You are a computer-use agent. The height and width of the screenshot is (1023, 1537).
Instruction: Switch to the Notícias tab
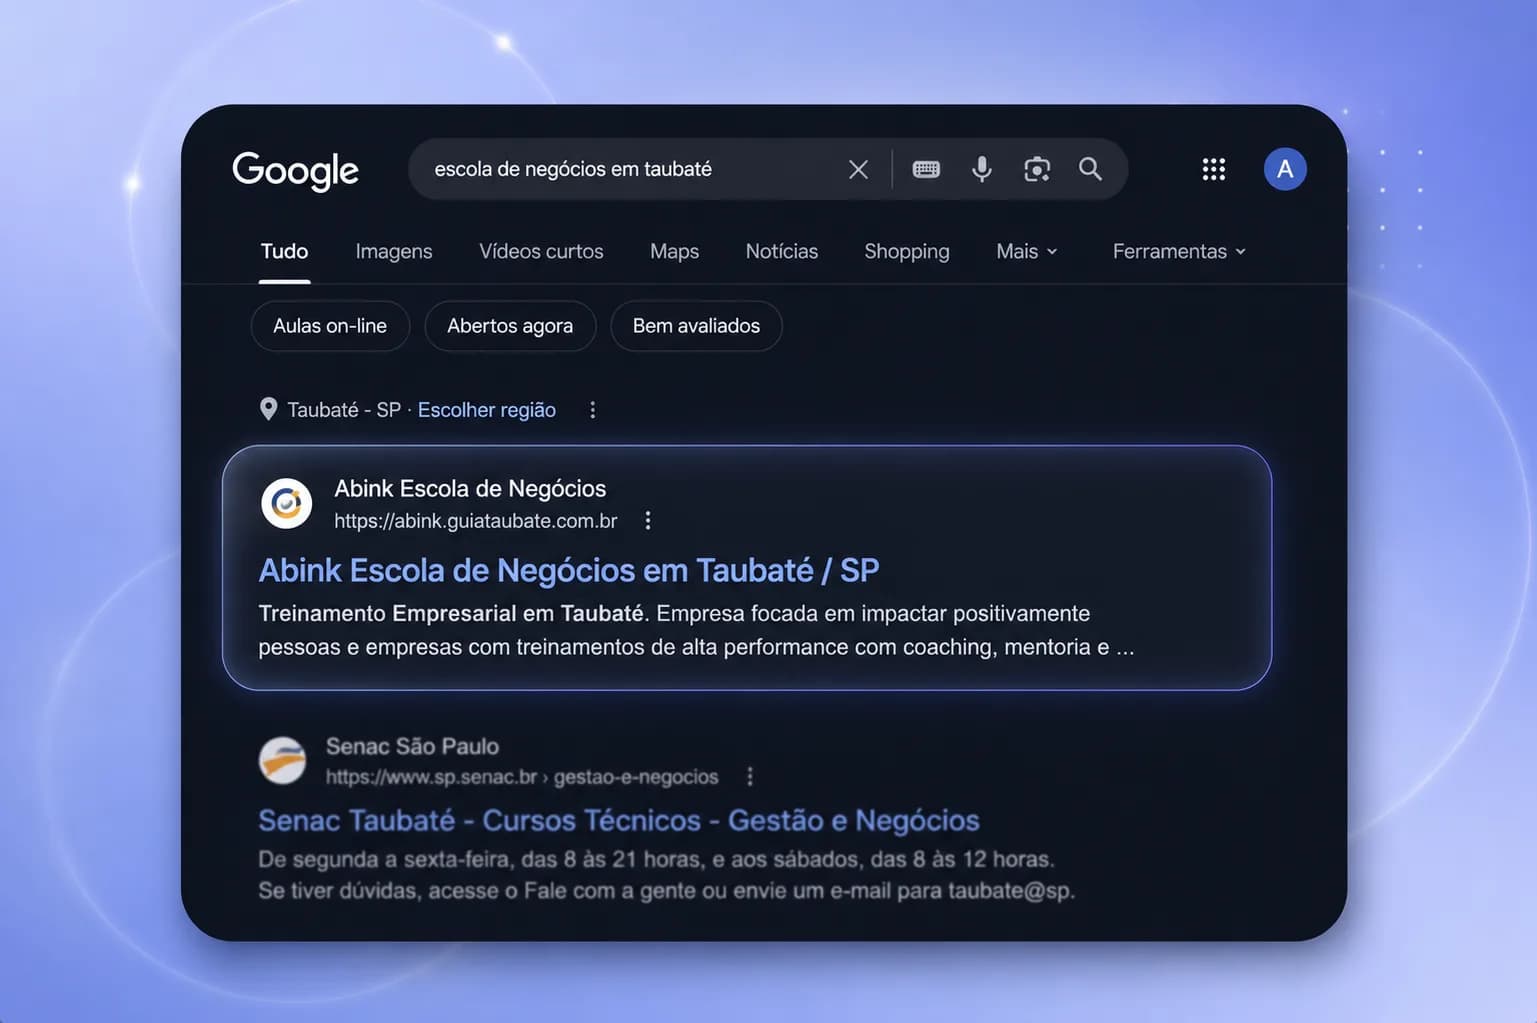(782, 251)
